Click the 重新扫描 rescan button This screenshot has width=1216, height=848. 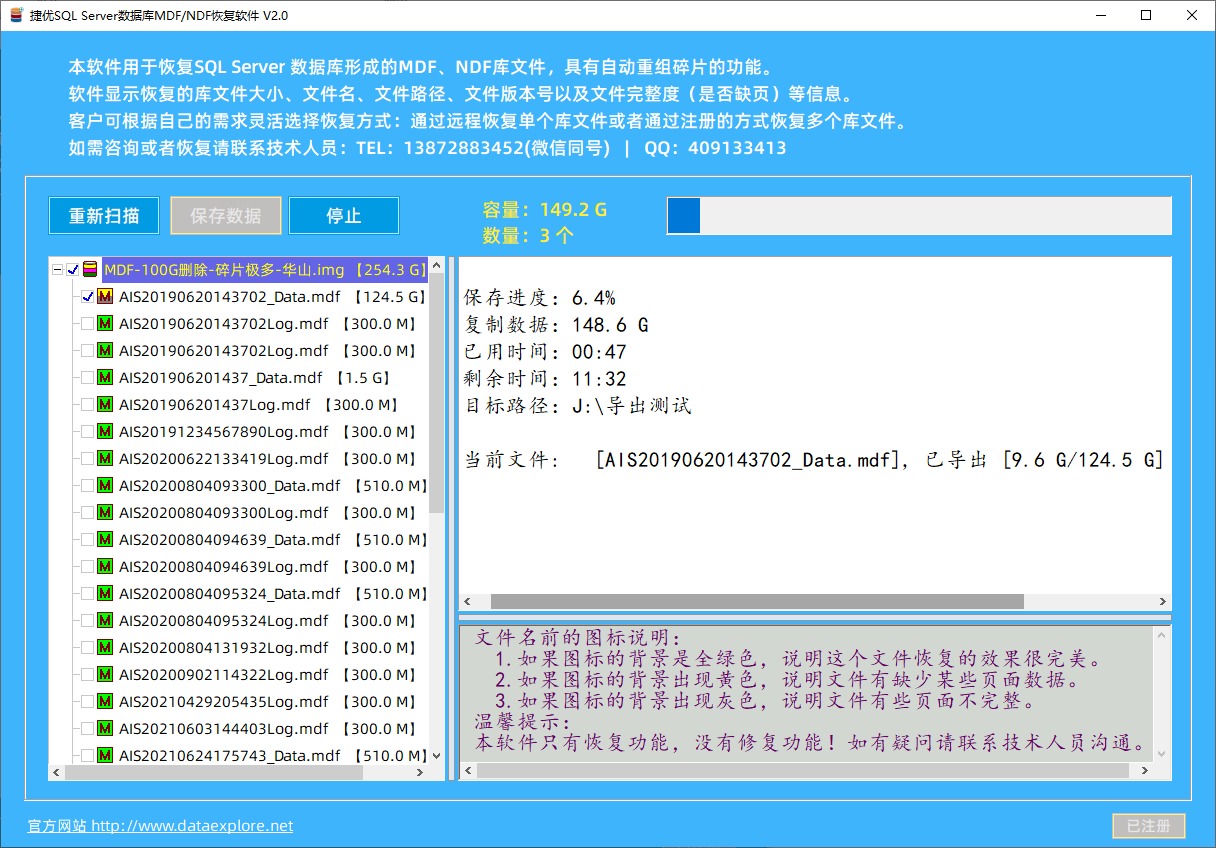pos(104,216)
